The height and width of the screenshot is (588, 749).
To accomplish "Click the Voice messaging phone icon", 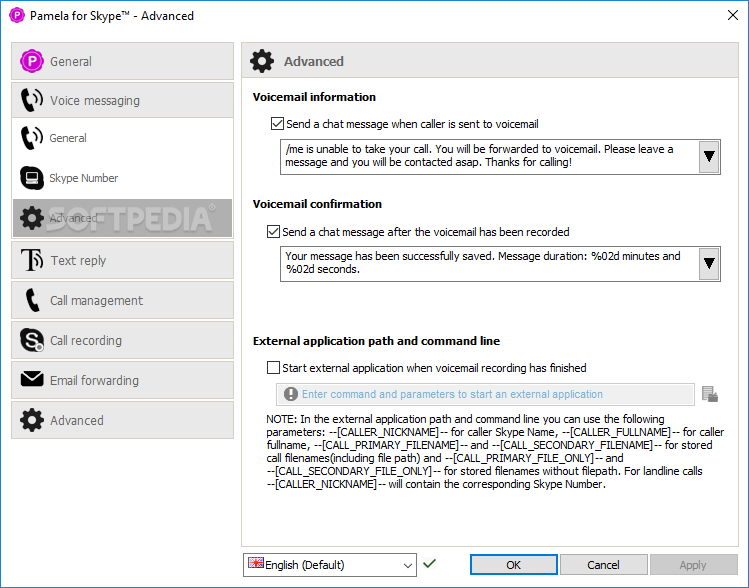I will [32, 100].
